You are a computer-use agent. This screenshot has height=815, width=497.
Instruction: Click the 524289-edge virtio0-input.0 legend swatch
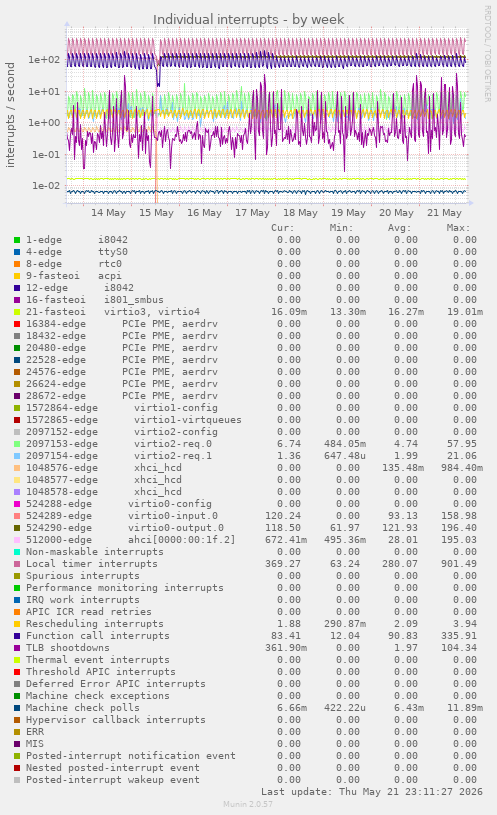[x=17, y=516]
